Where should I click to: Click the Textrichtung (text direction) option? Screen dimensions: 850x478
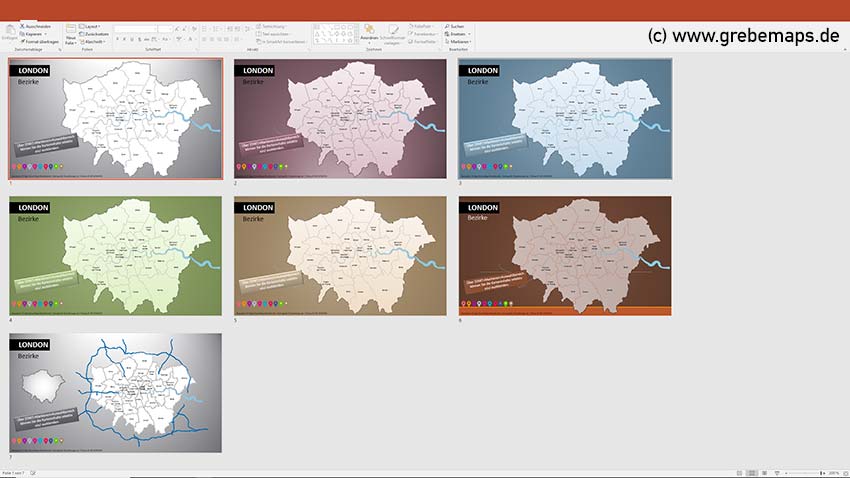272,26
